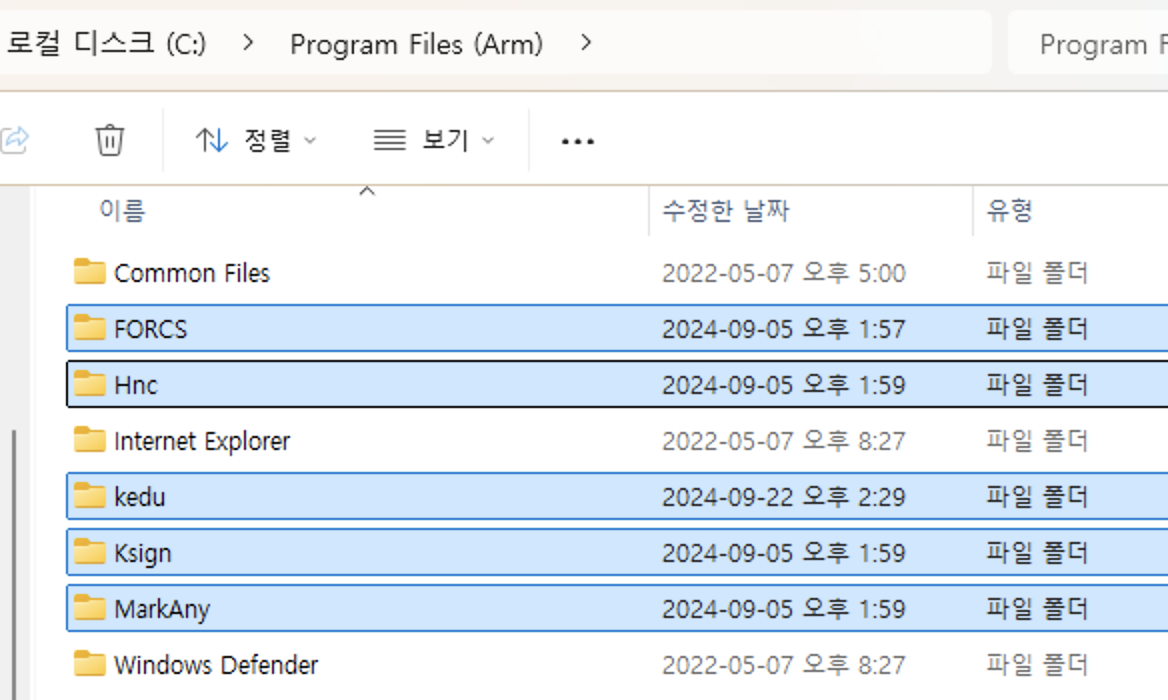Open the 정렬 sort dropdown
Screen dimensions: 1168x700
pyautogui.click(x=256, y=140)
